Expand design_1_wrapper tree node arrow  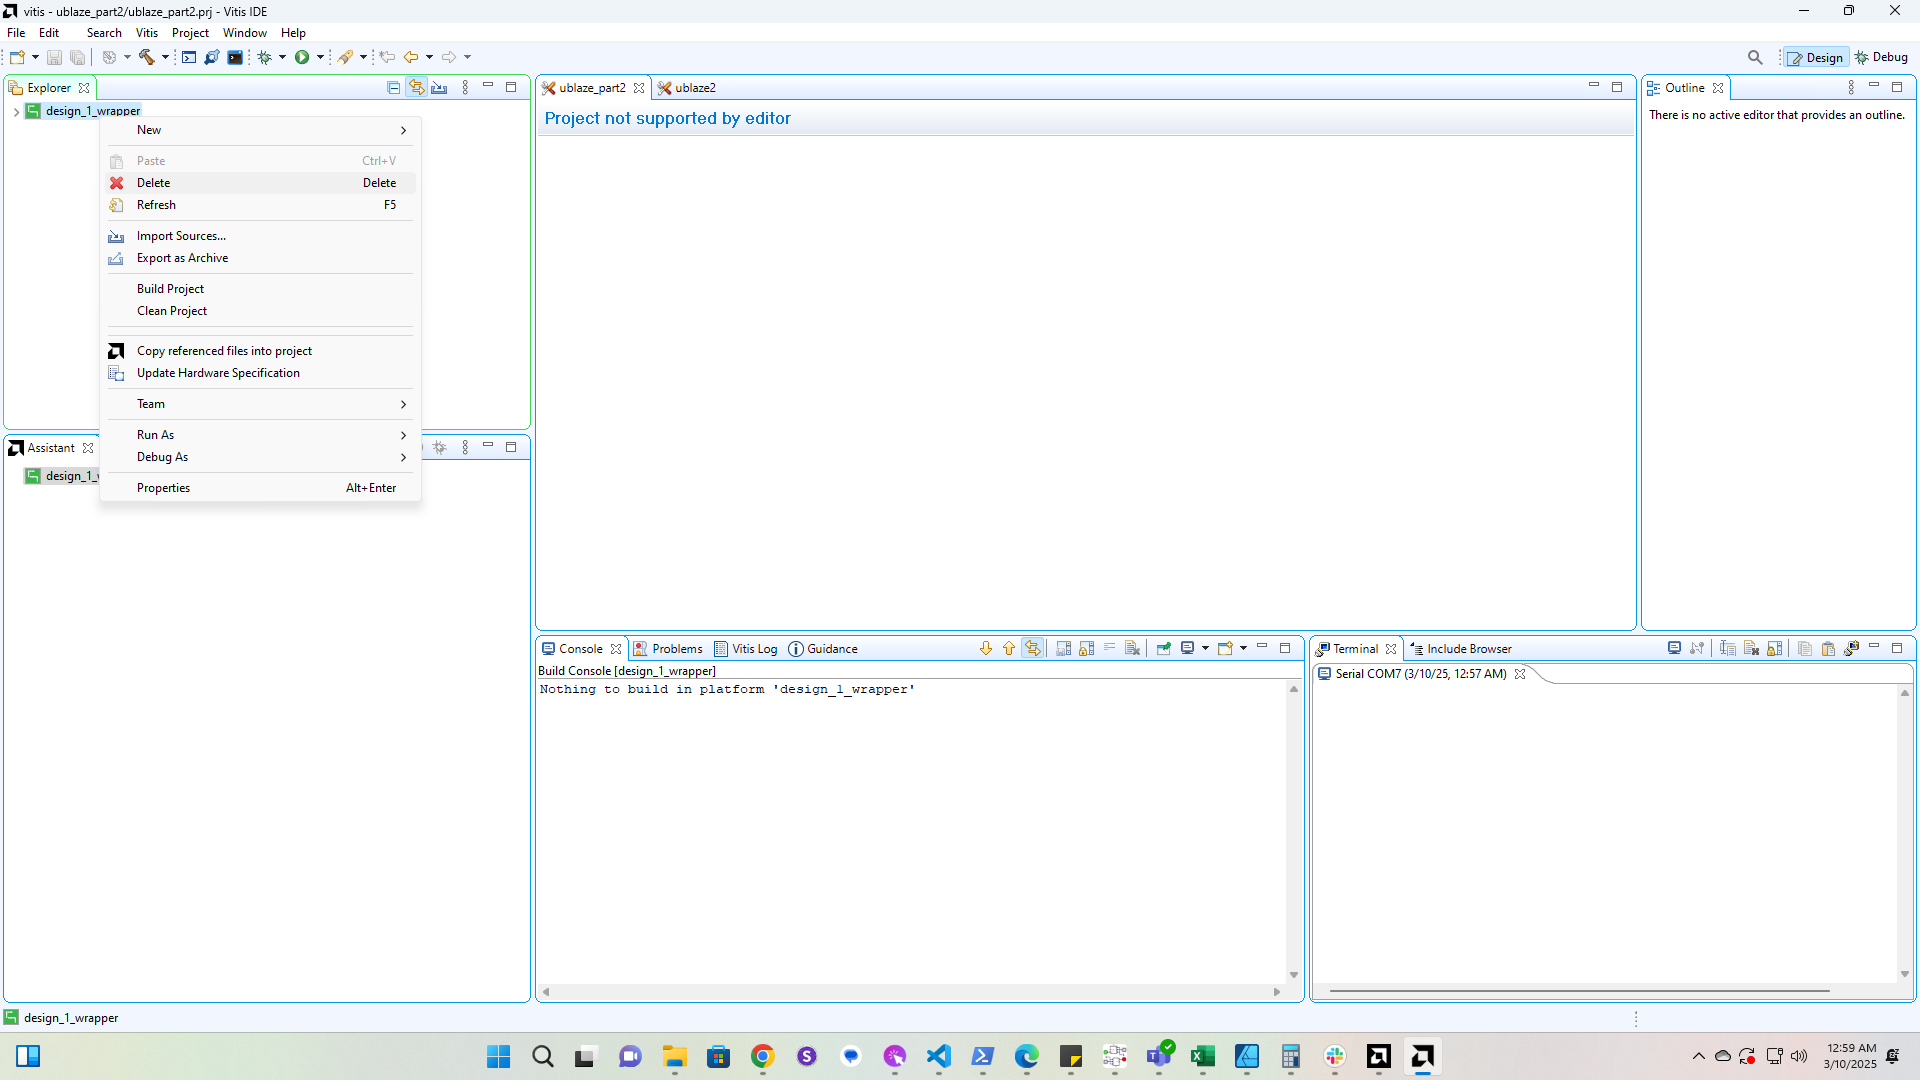(16, 111)
